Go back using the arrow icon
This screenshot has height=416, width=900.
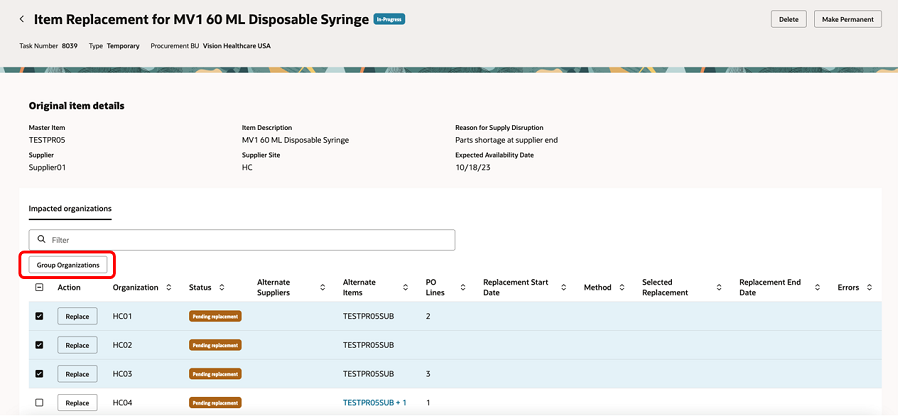22,19
